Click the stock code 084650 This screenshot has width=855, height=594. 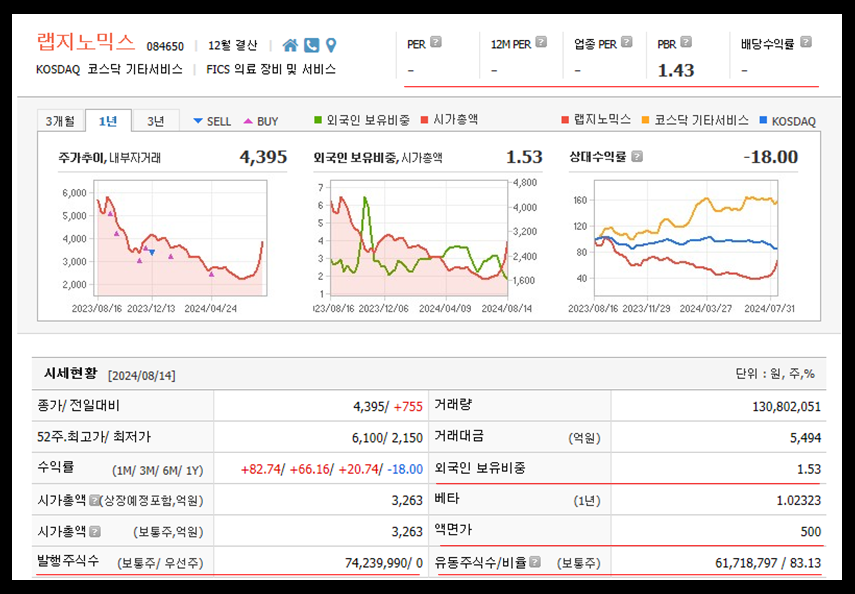165,46
